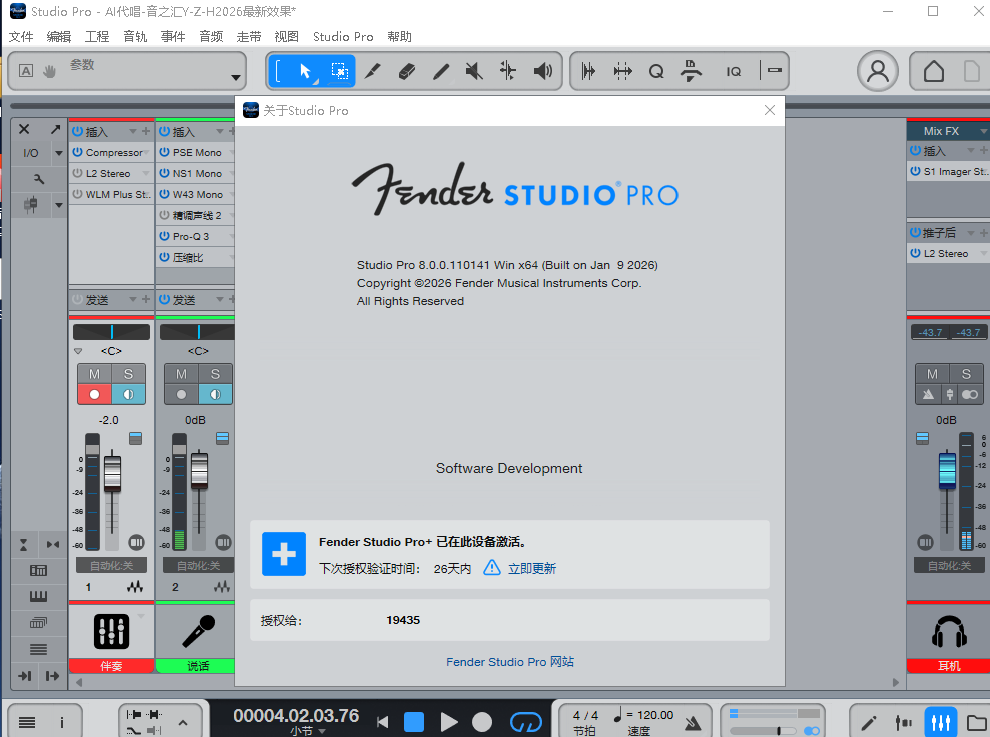Click the headphones icon of 耳机 channel
The width and height of the screenshot is (990, 737).
(949, 631)
